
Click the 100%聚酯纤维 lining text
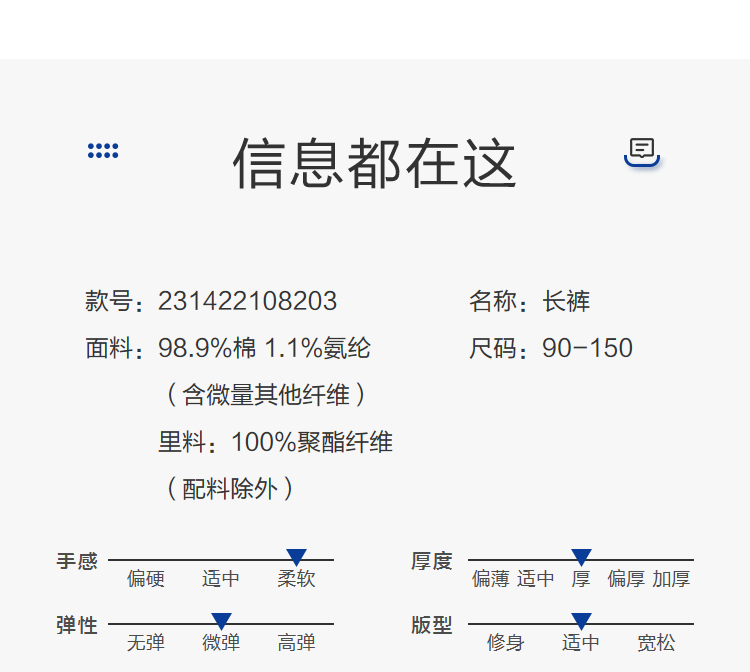pos(312,442)
